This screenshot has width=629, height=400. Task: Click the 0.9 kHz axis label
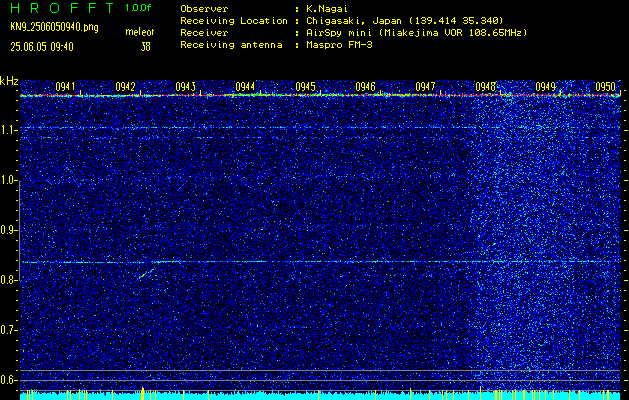pyautogui.click(x=9, y=230)
